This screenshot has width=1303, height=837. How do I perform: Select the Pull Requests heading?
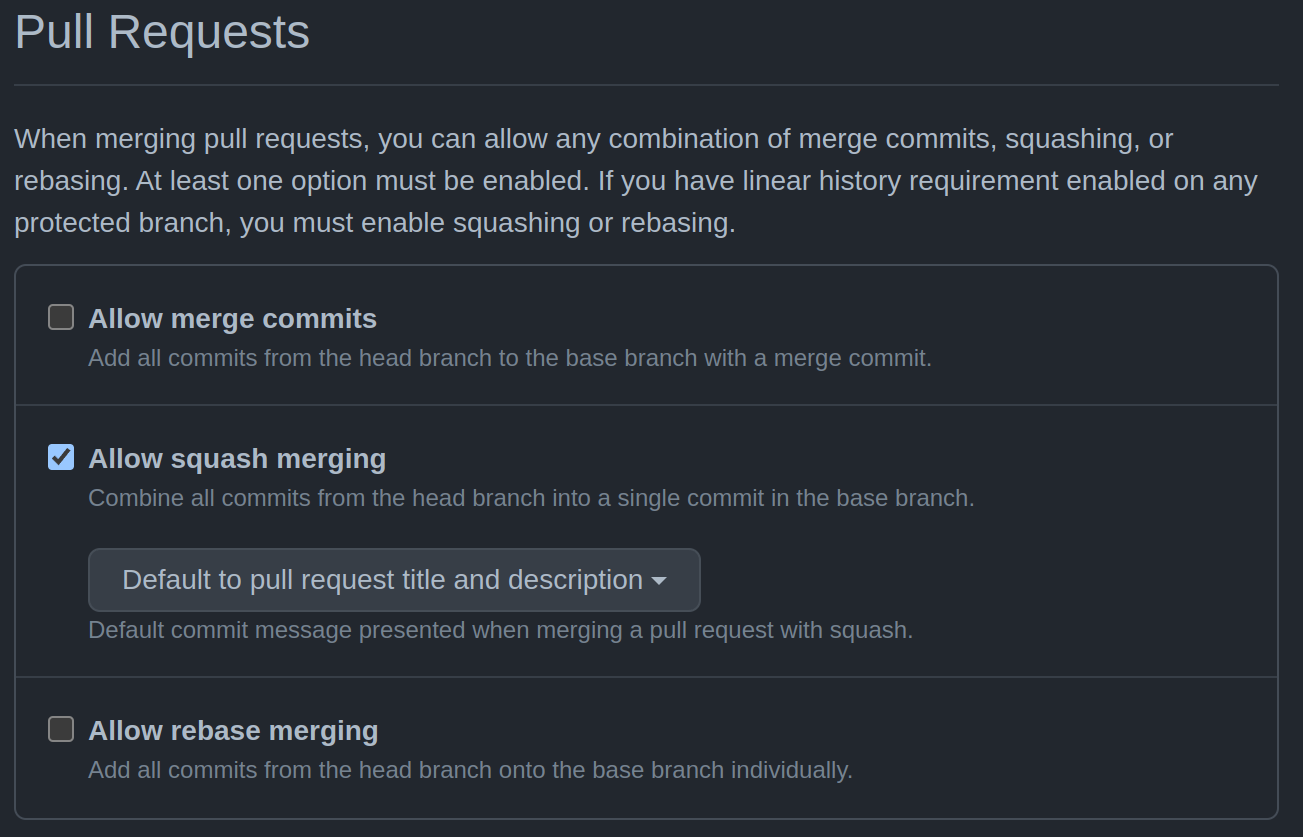161,32
